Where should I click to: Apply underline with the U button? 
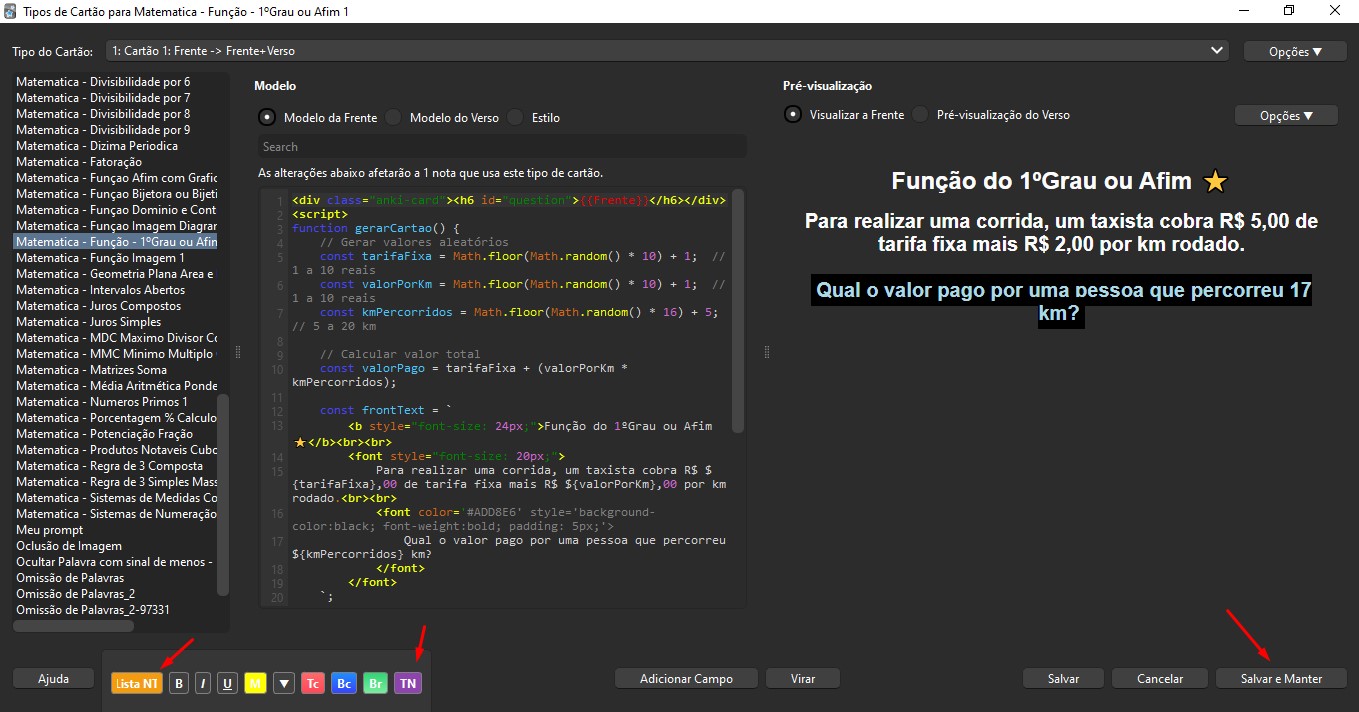(228, 683)
